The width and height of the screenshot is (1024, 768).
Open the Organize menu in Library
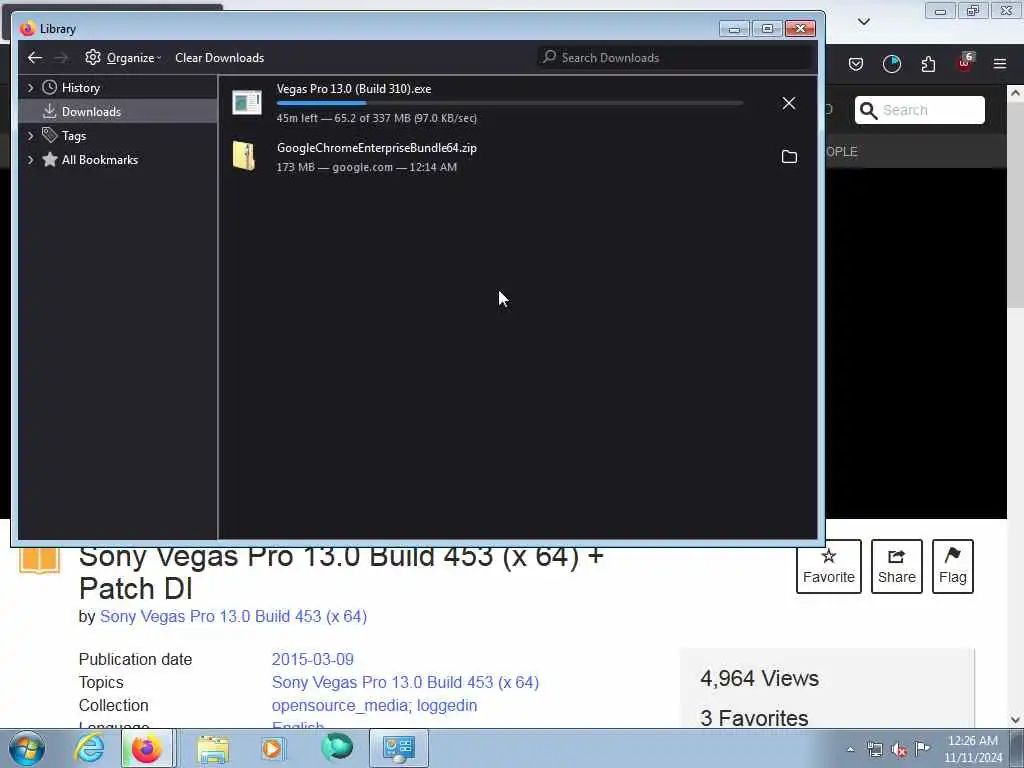tap(123, 57)
